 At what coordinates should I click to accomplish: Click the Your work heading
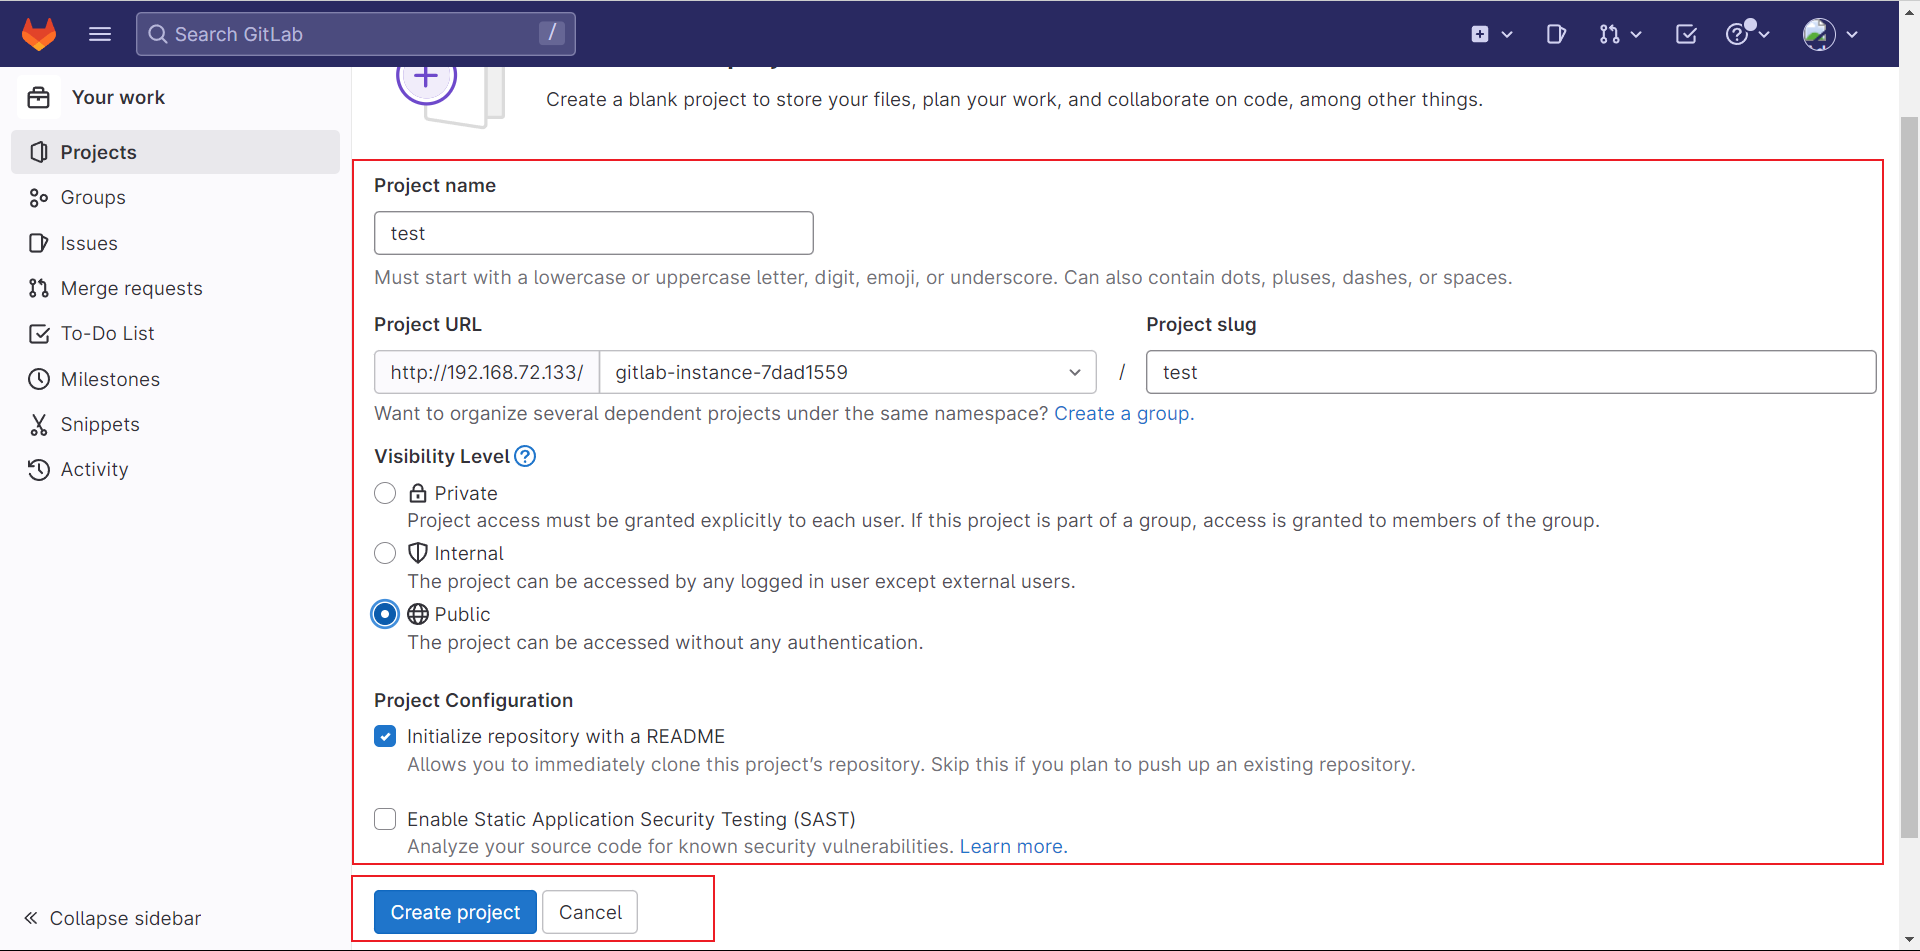coord(118,98)
